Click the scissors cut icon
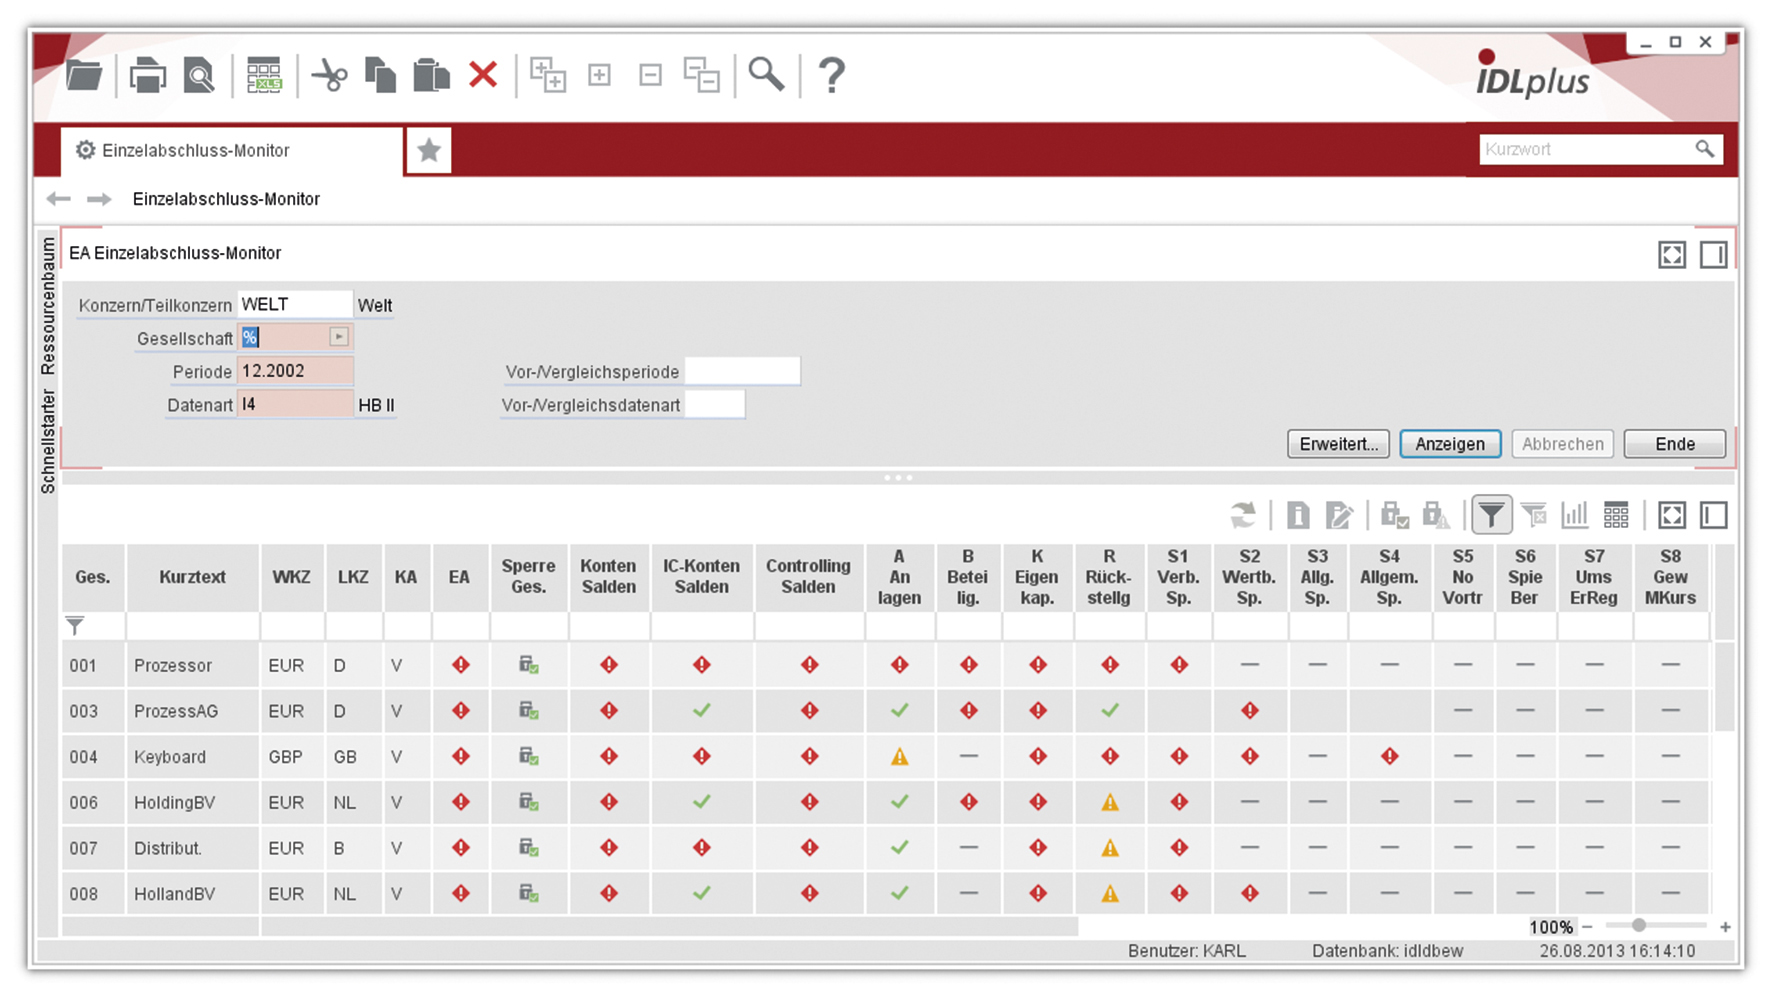Viewport: 1772px width, 997px height. (329, 75)
